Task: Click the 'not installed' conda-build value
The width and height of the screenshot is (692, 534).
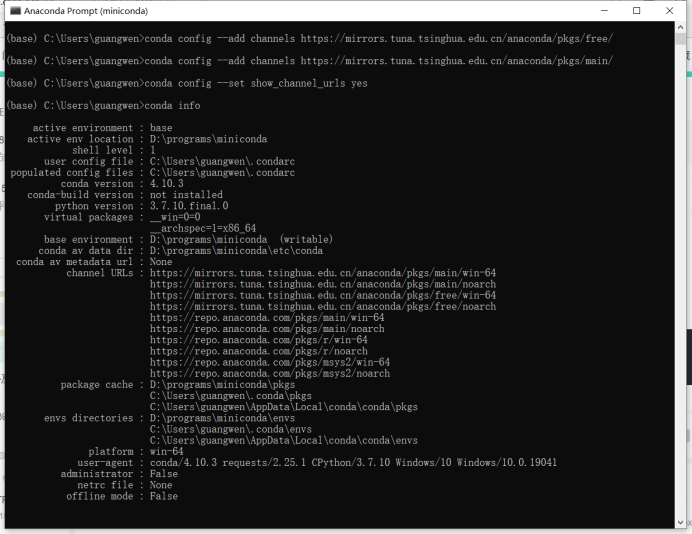Action: point(186,195)
